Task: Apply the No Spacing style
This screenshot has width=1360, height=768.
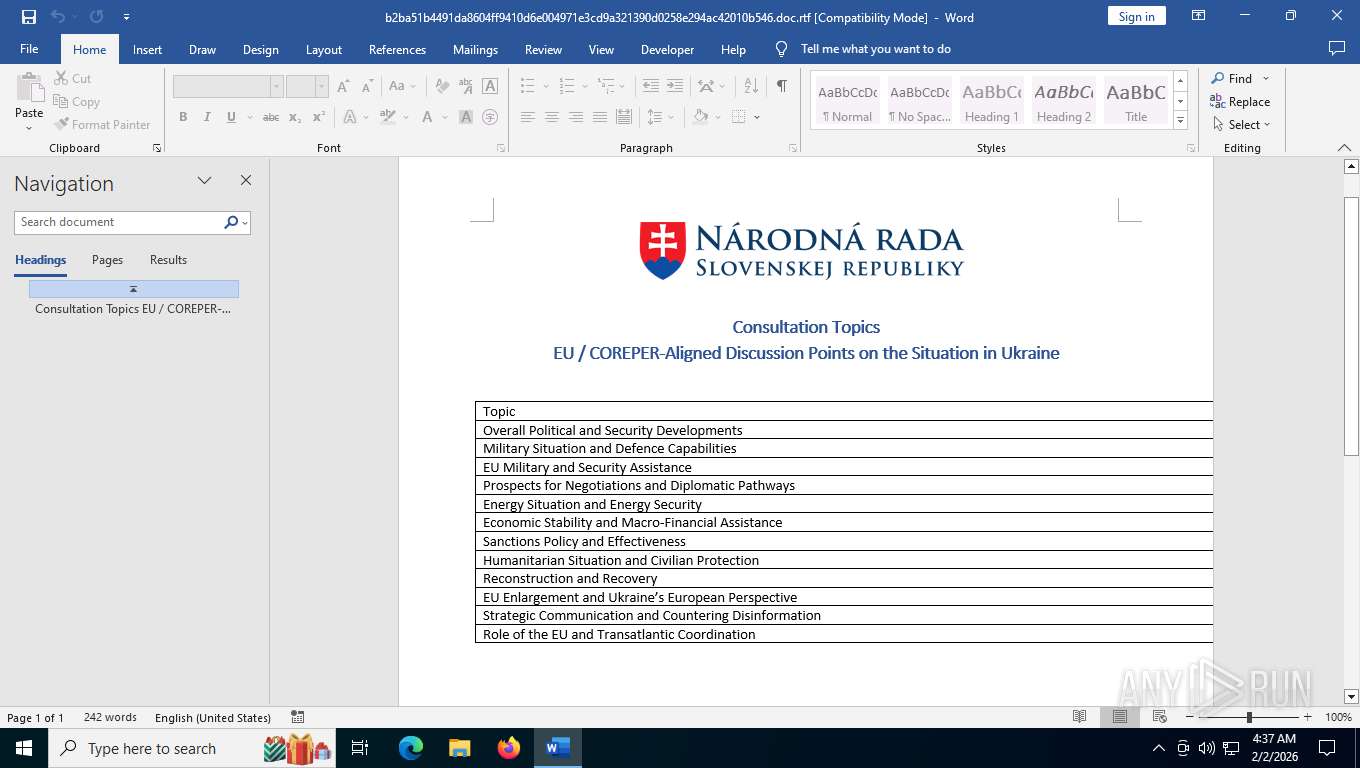Action: click(x=919, y=101)
